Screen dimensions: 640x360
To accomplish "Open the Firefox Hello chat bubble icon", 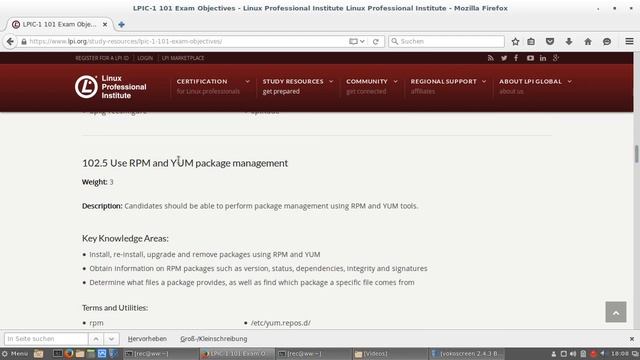I will pyautogui.click(x=607, y=41).
